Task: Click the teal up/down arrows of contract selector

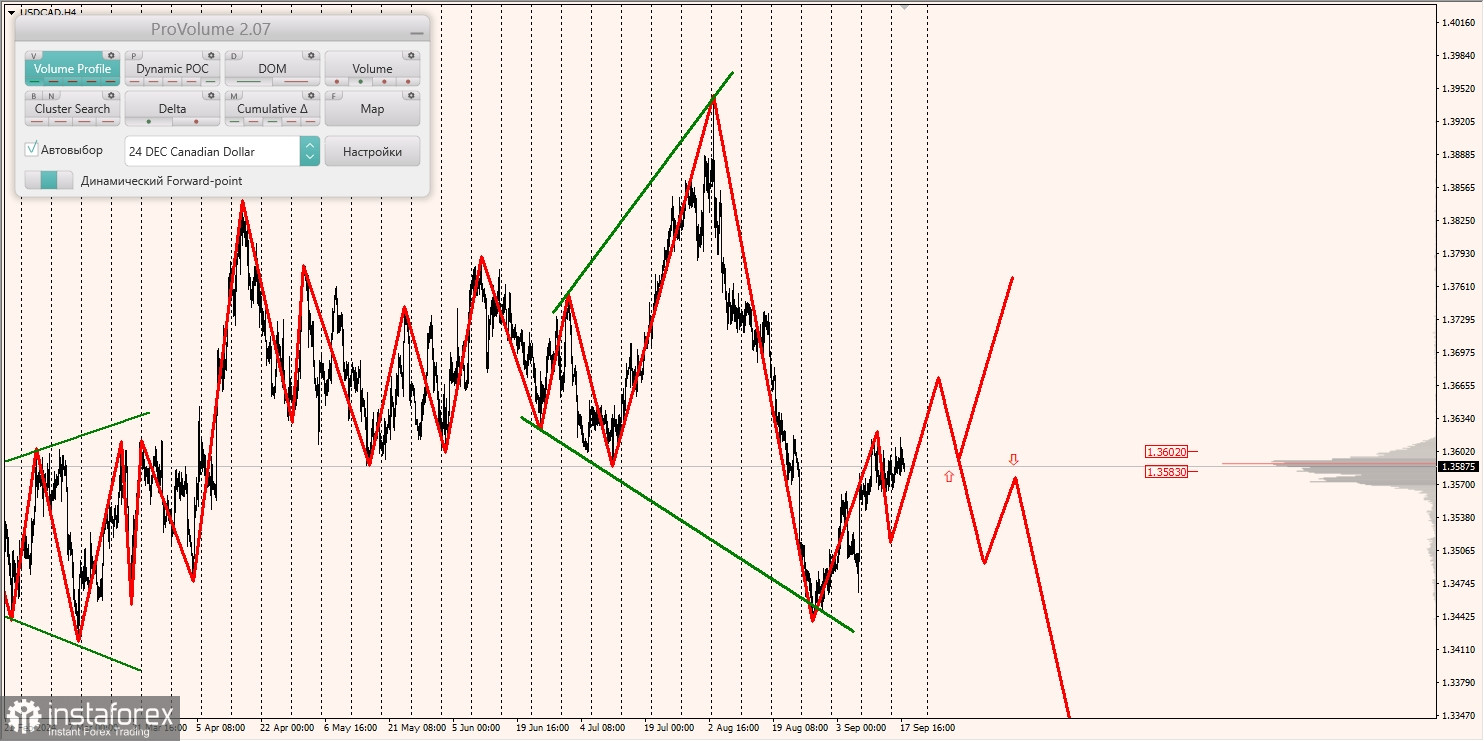Action: coord(310,151)
